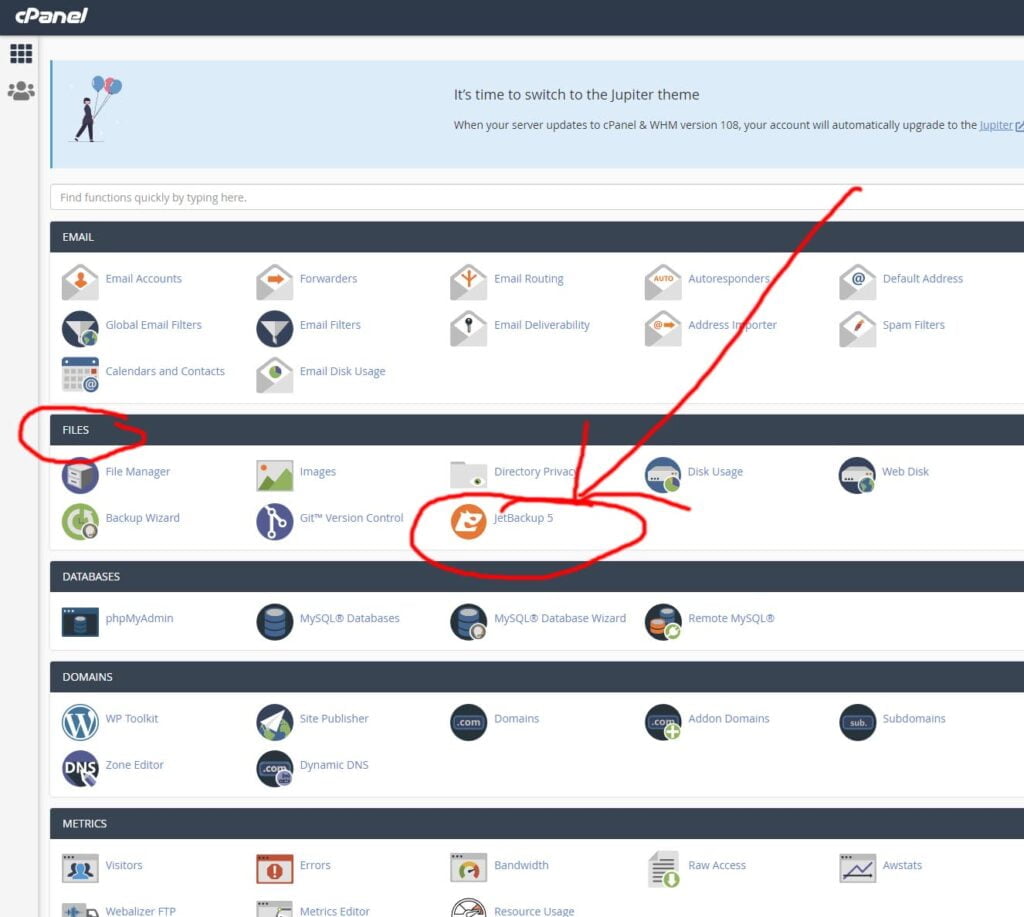Collapse the DATABASES section header
1024x917 pixels.
(x=537, y=577)
